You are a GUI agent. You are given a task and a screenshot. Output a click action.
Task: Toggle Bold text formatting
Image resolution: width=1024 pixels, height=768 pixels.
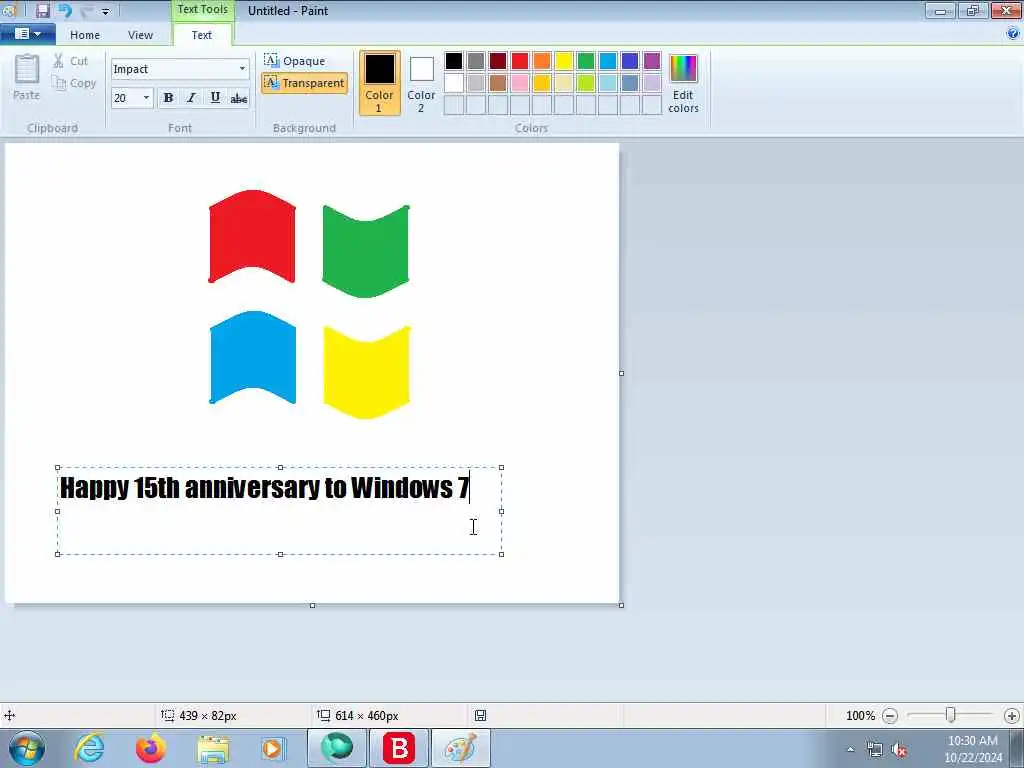click(x=168, y=97)
